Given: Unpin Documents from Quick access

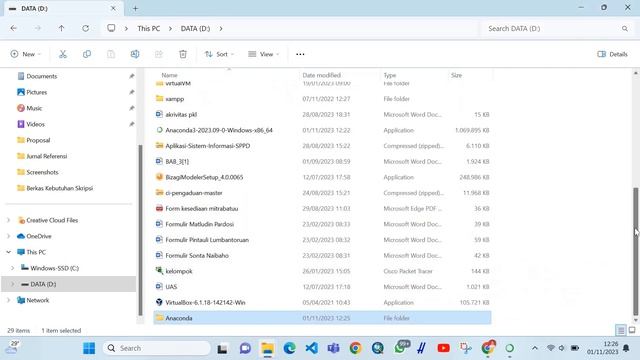Looking at the screenshot, I should pos(131,76).
